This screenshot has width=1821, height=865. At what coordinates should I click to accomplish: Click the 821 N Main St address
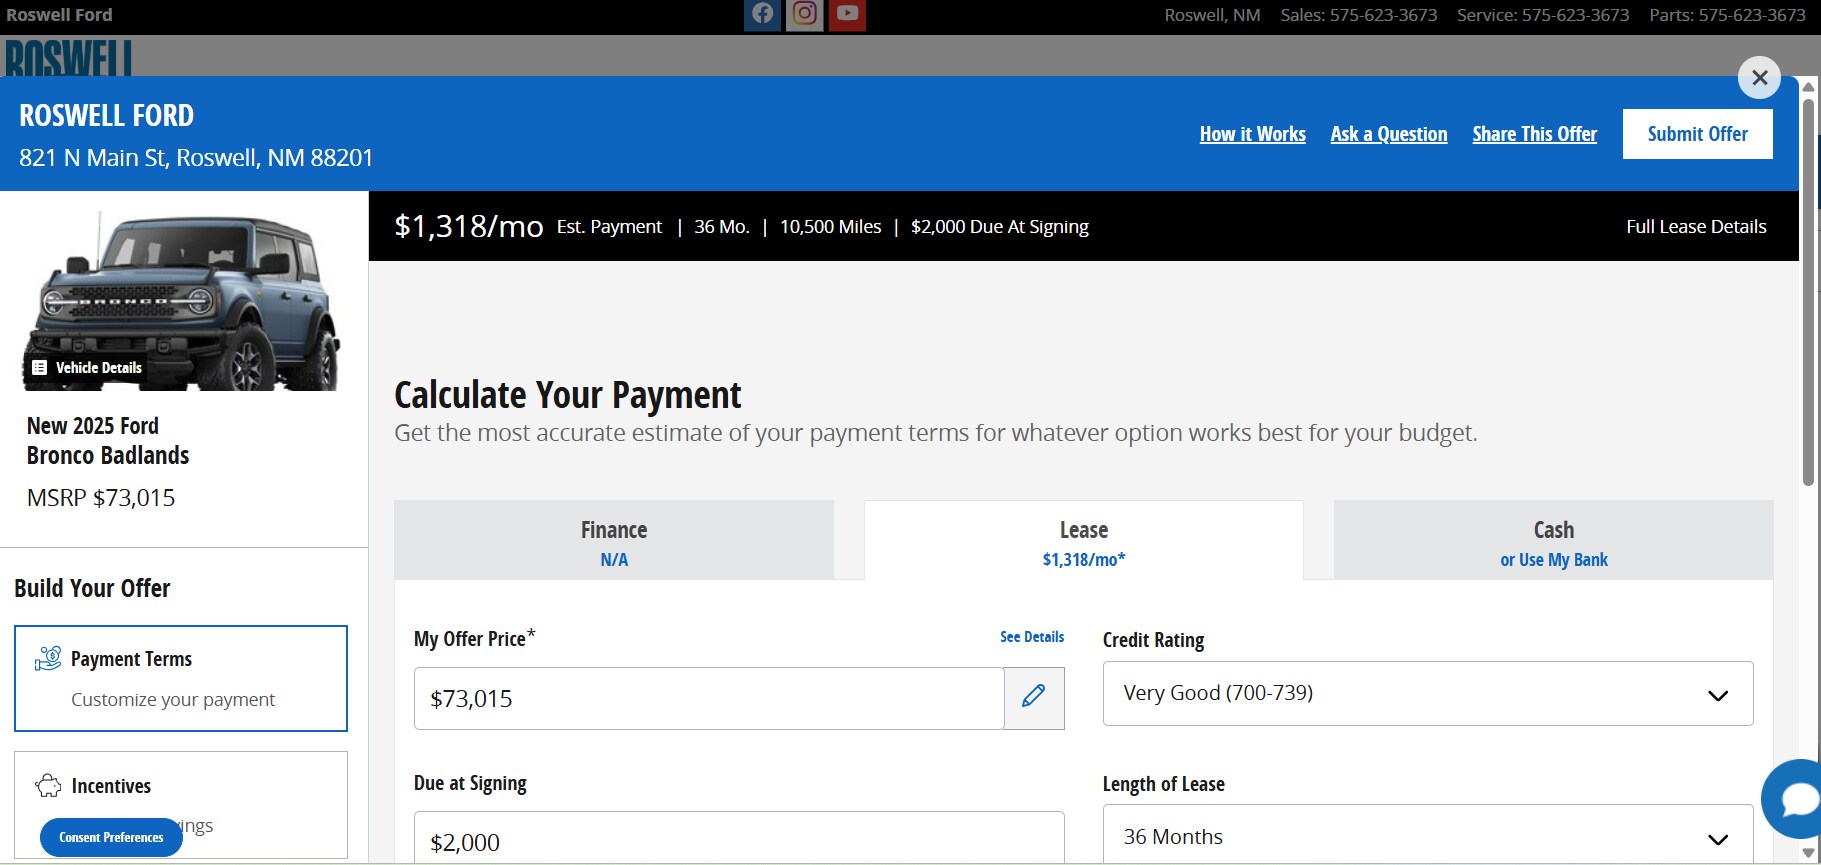click(x=196, y=158)
